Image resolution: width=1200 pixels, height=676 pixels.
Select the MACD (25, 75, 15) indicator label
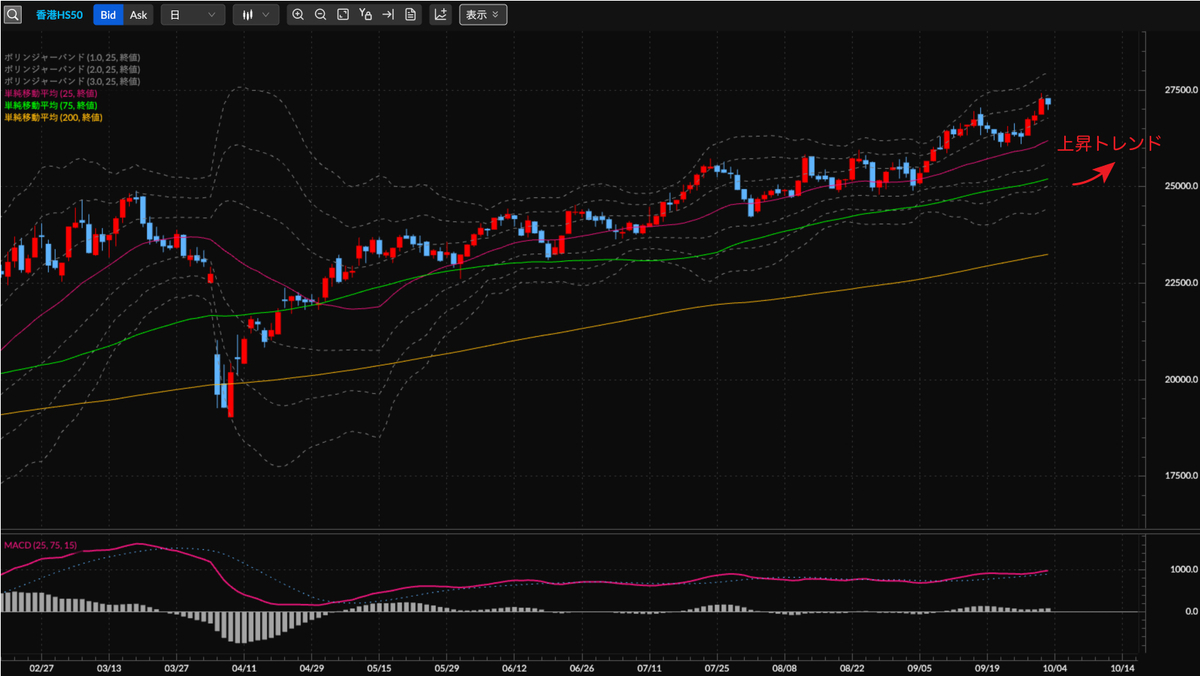40,545
